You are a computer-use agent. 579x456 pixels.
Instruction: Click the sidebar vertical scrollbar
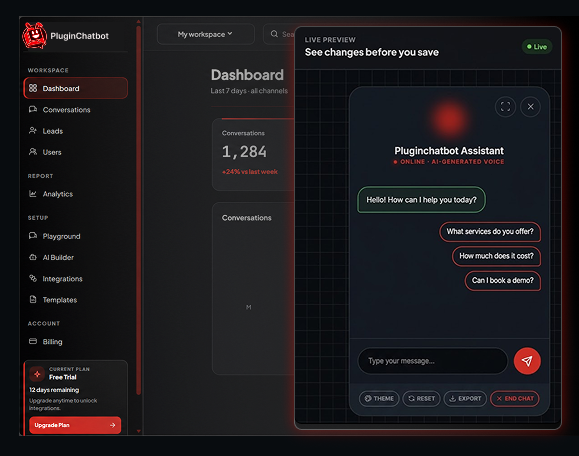click(138, 210)
